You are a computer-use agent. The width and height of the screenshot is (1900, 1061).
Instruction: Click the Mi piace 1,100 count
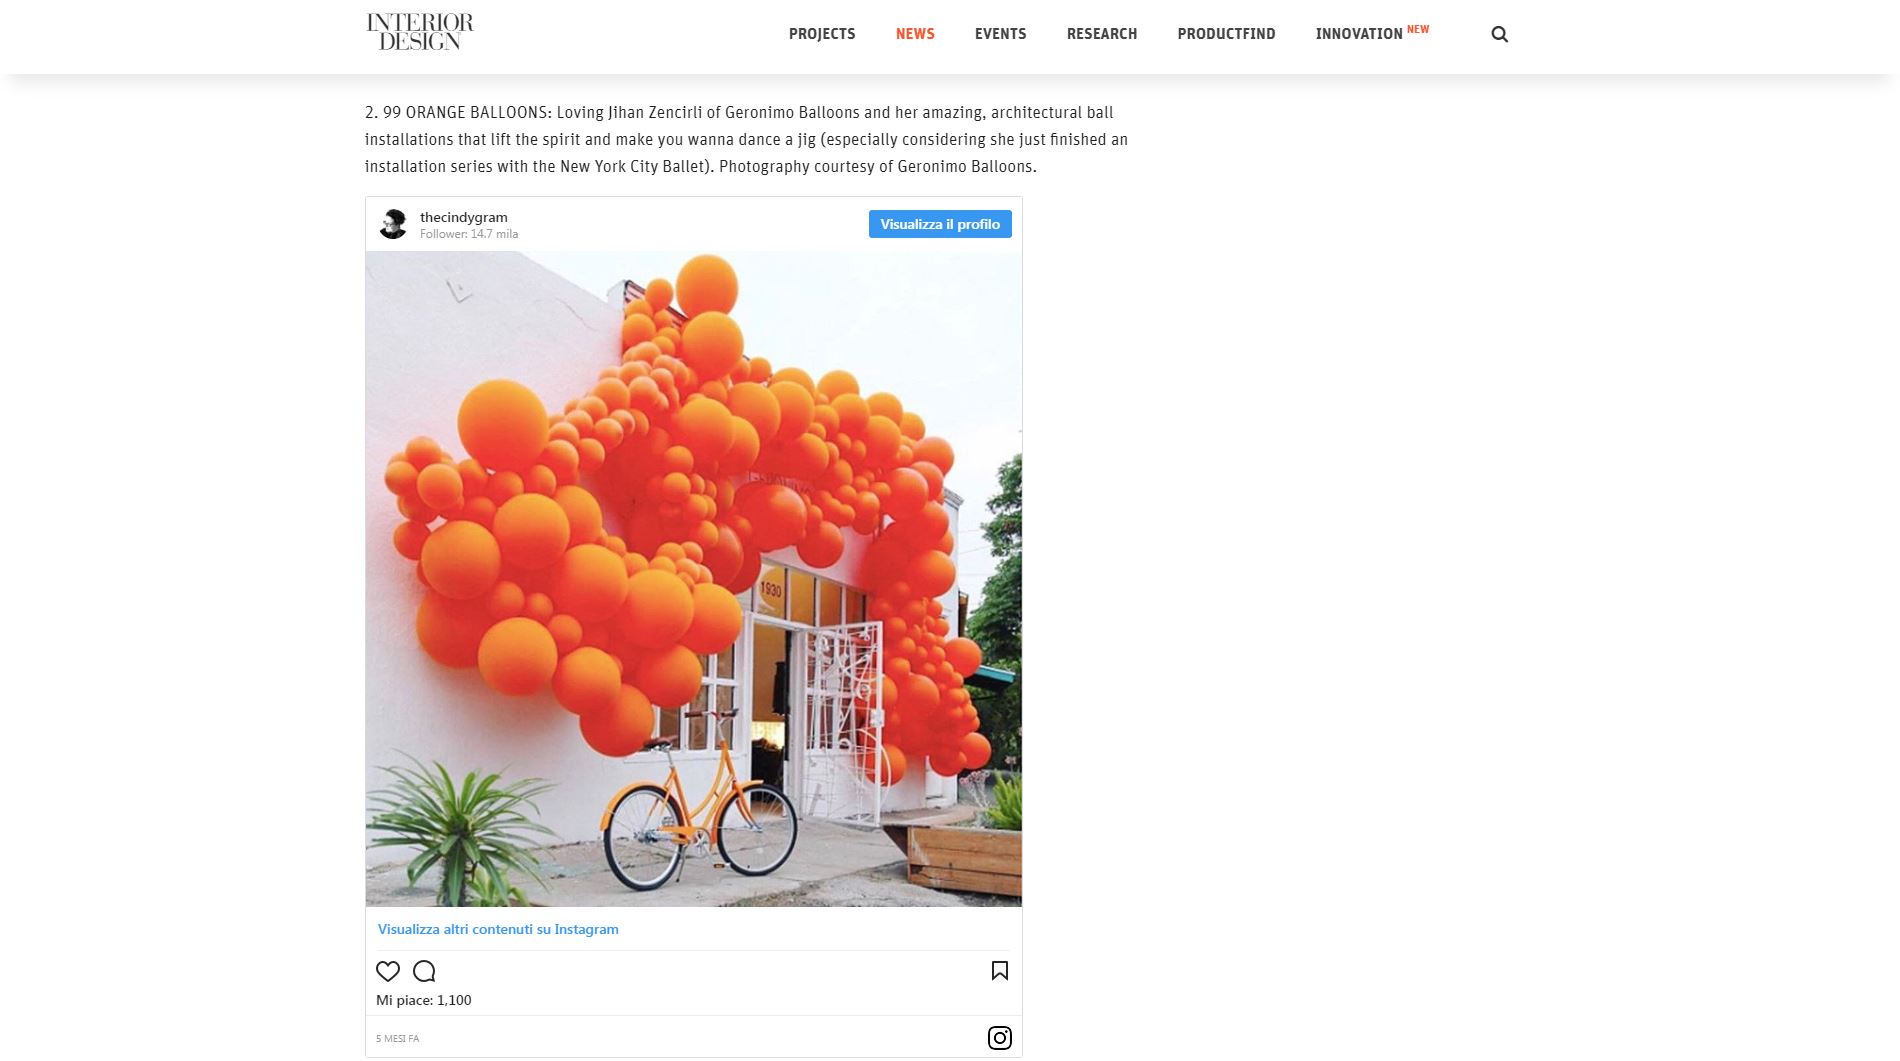[424, 1000]
